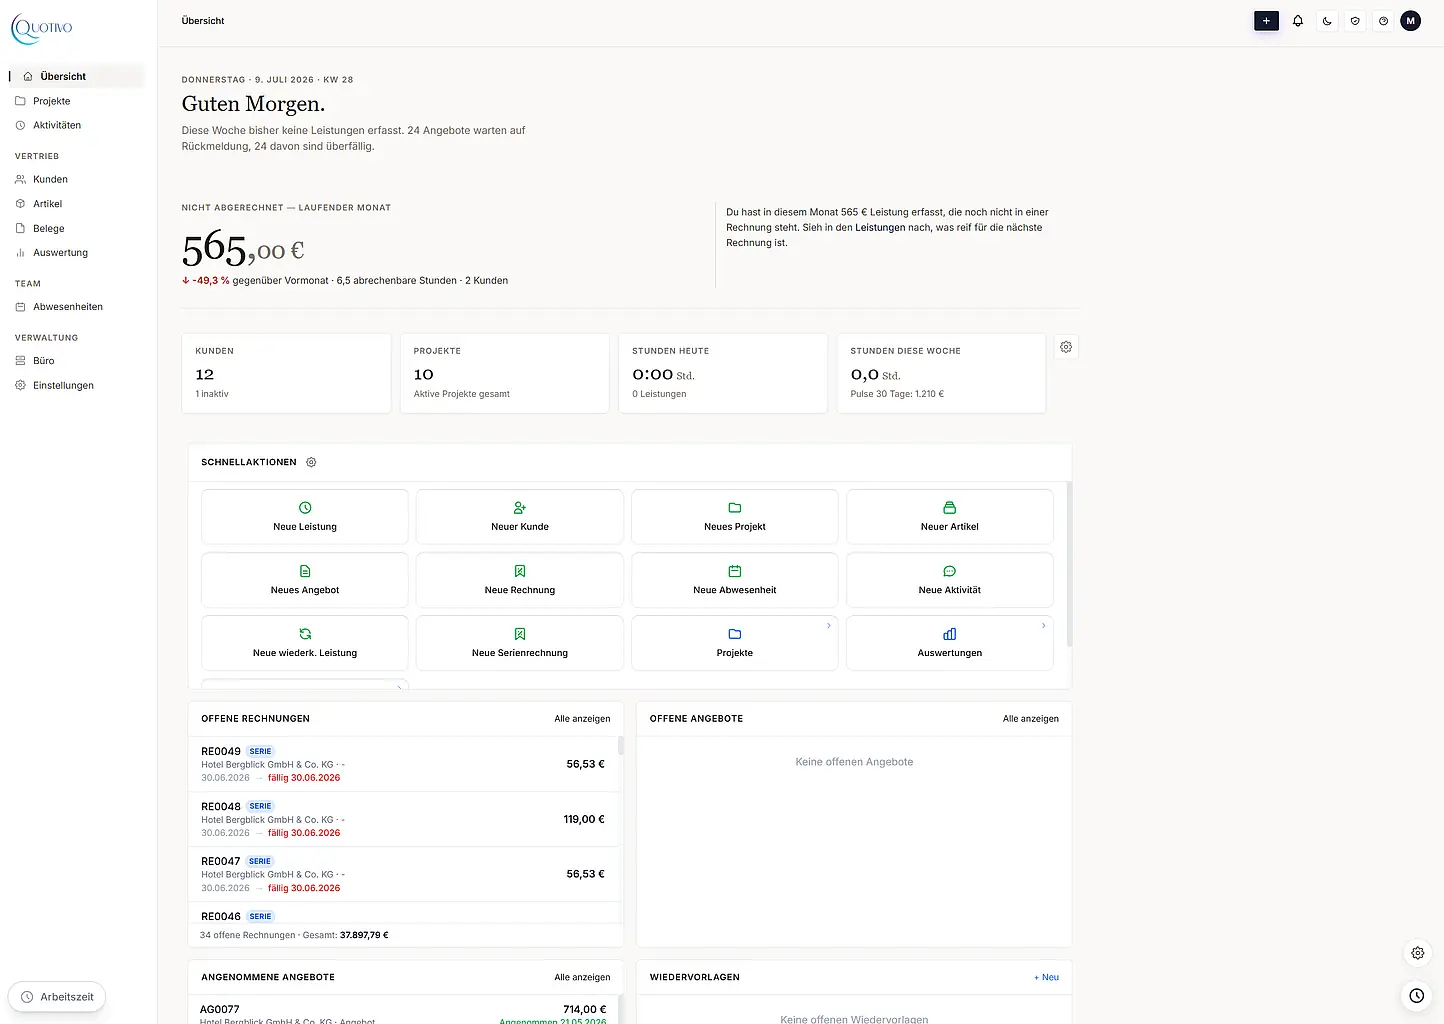Toggle dark mode with the moon icon
Viewport: 1444px width, 1024px height.
[x=1327, y=21]
